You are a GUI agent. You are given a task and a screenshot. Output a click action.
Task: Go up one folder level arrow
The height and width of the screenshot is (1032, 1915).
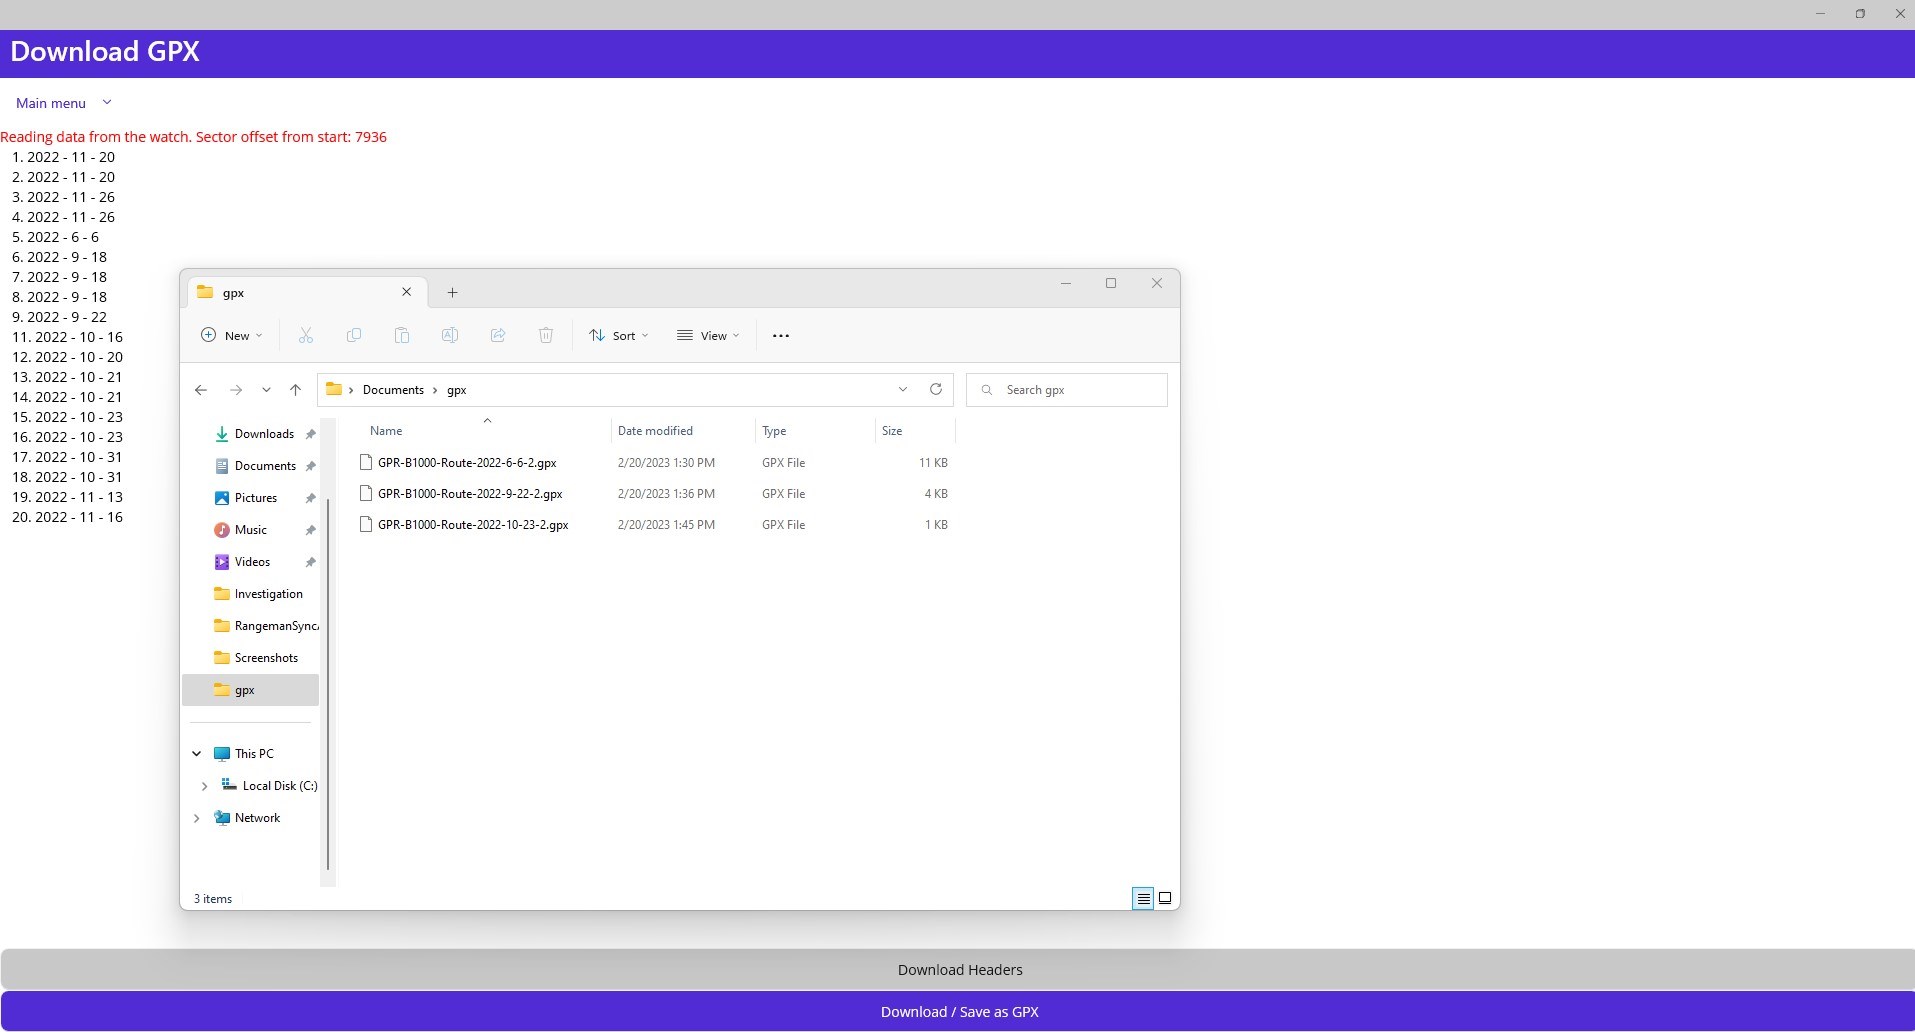295,390
